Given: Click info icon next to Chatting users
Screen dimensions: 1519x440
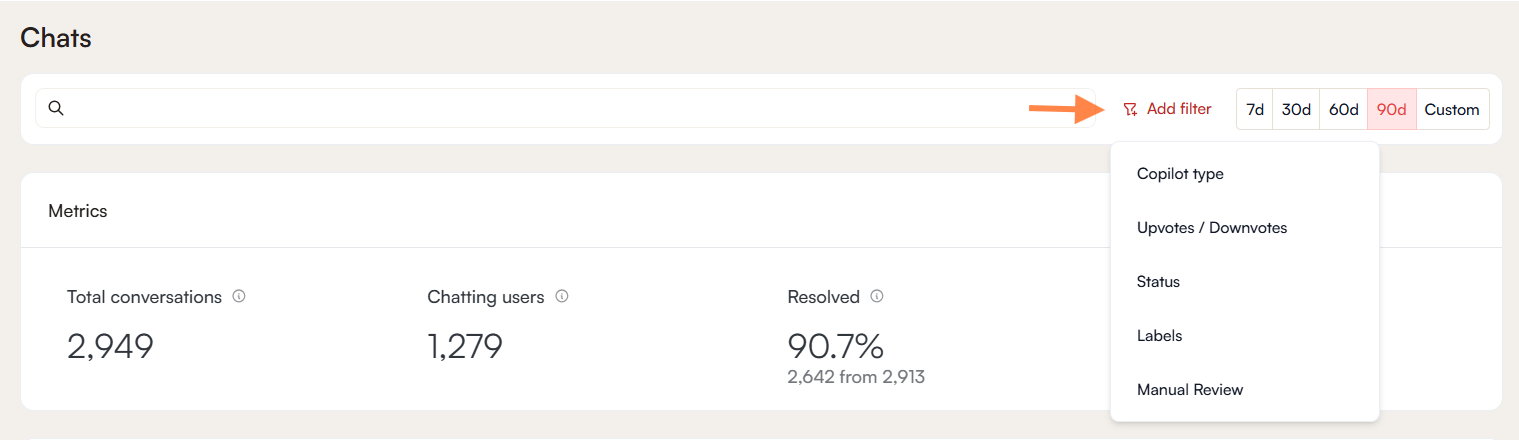Looking at the screenshot, I should click(562, 297).
